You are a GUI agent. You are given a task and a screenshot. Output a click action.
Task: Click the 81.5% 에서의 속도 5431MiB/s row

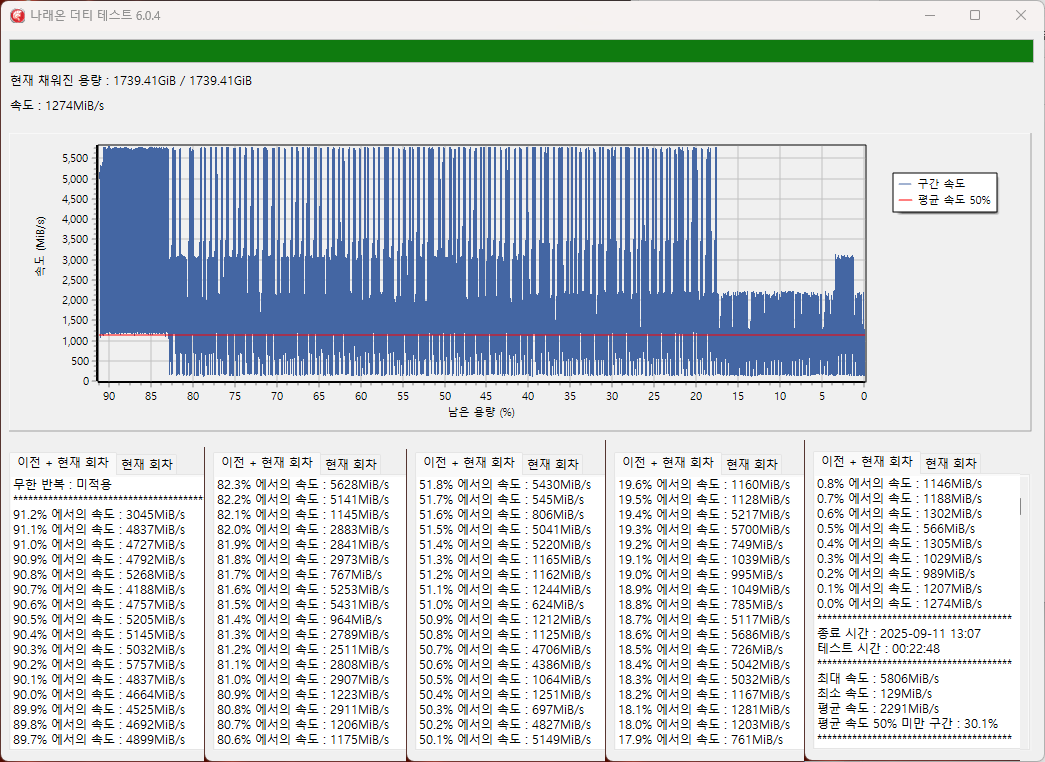pos(303,605)
